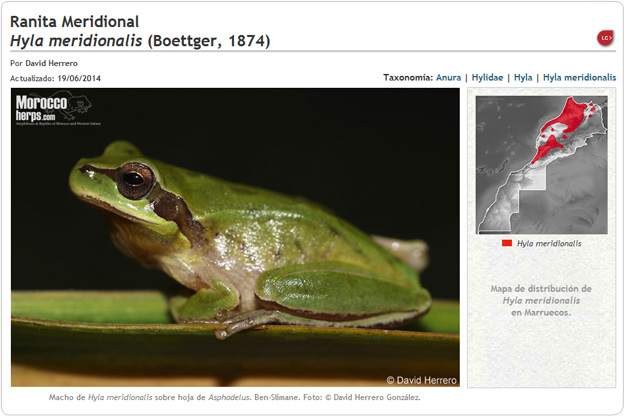The width and height of the screenshot is (624, 416).
Task: Click the scientific name heading Hyla meridionalis (Boettger, 1874)
Action: pyautogui.click(x=140, y=41)
